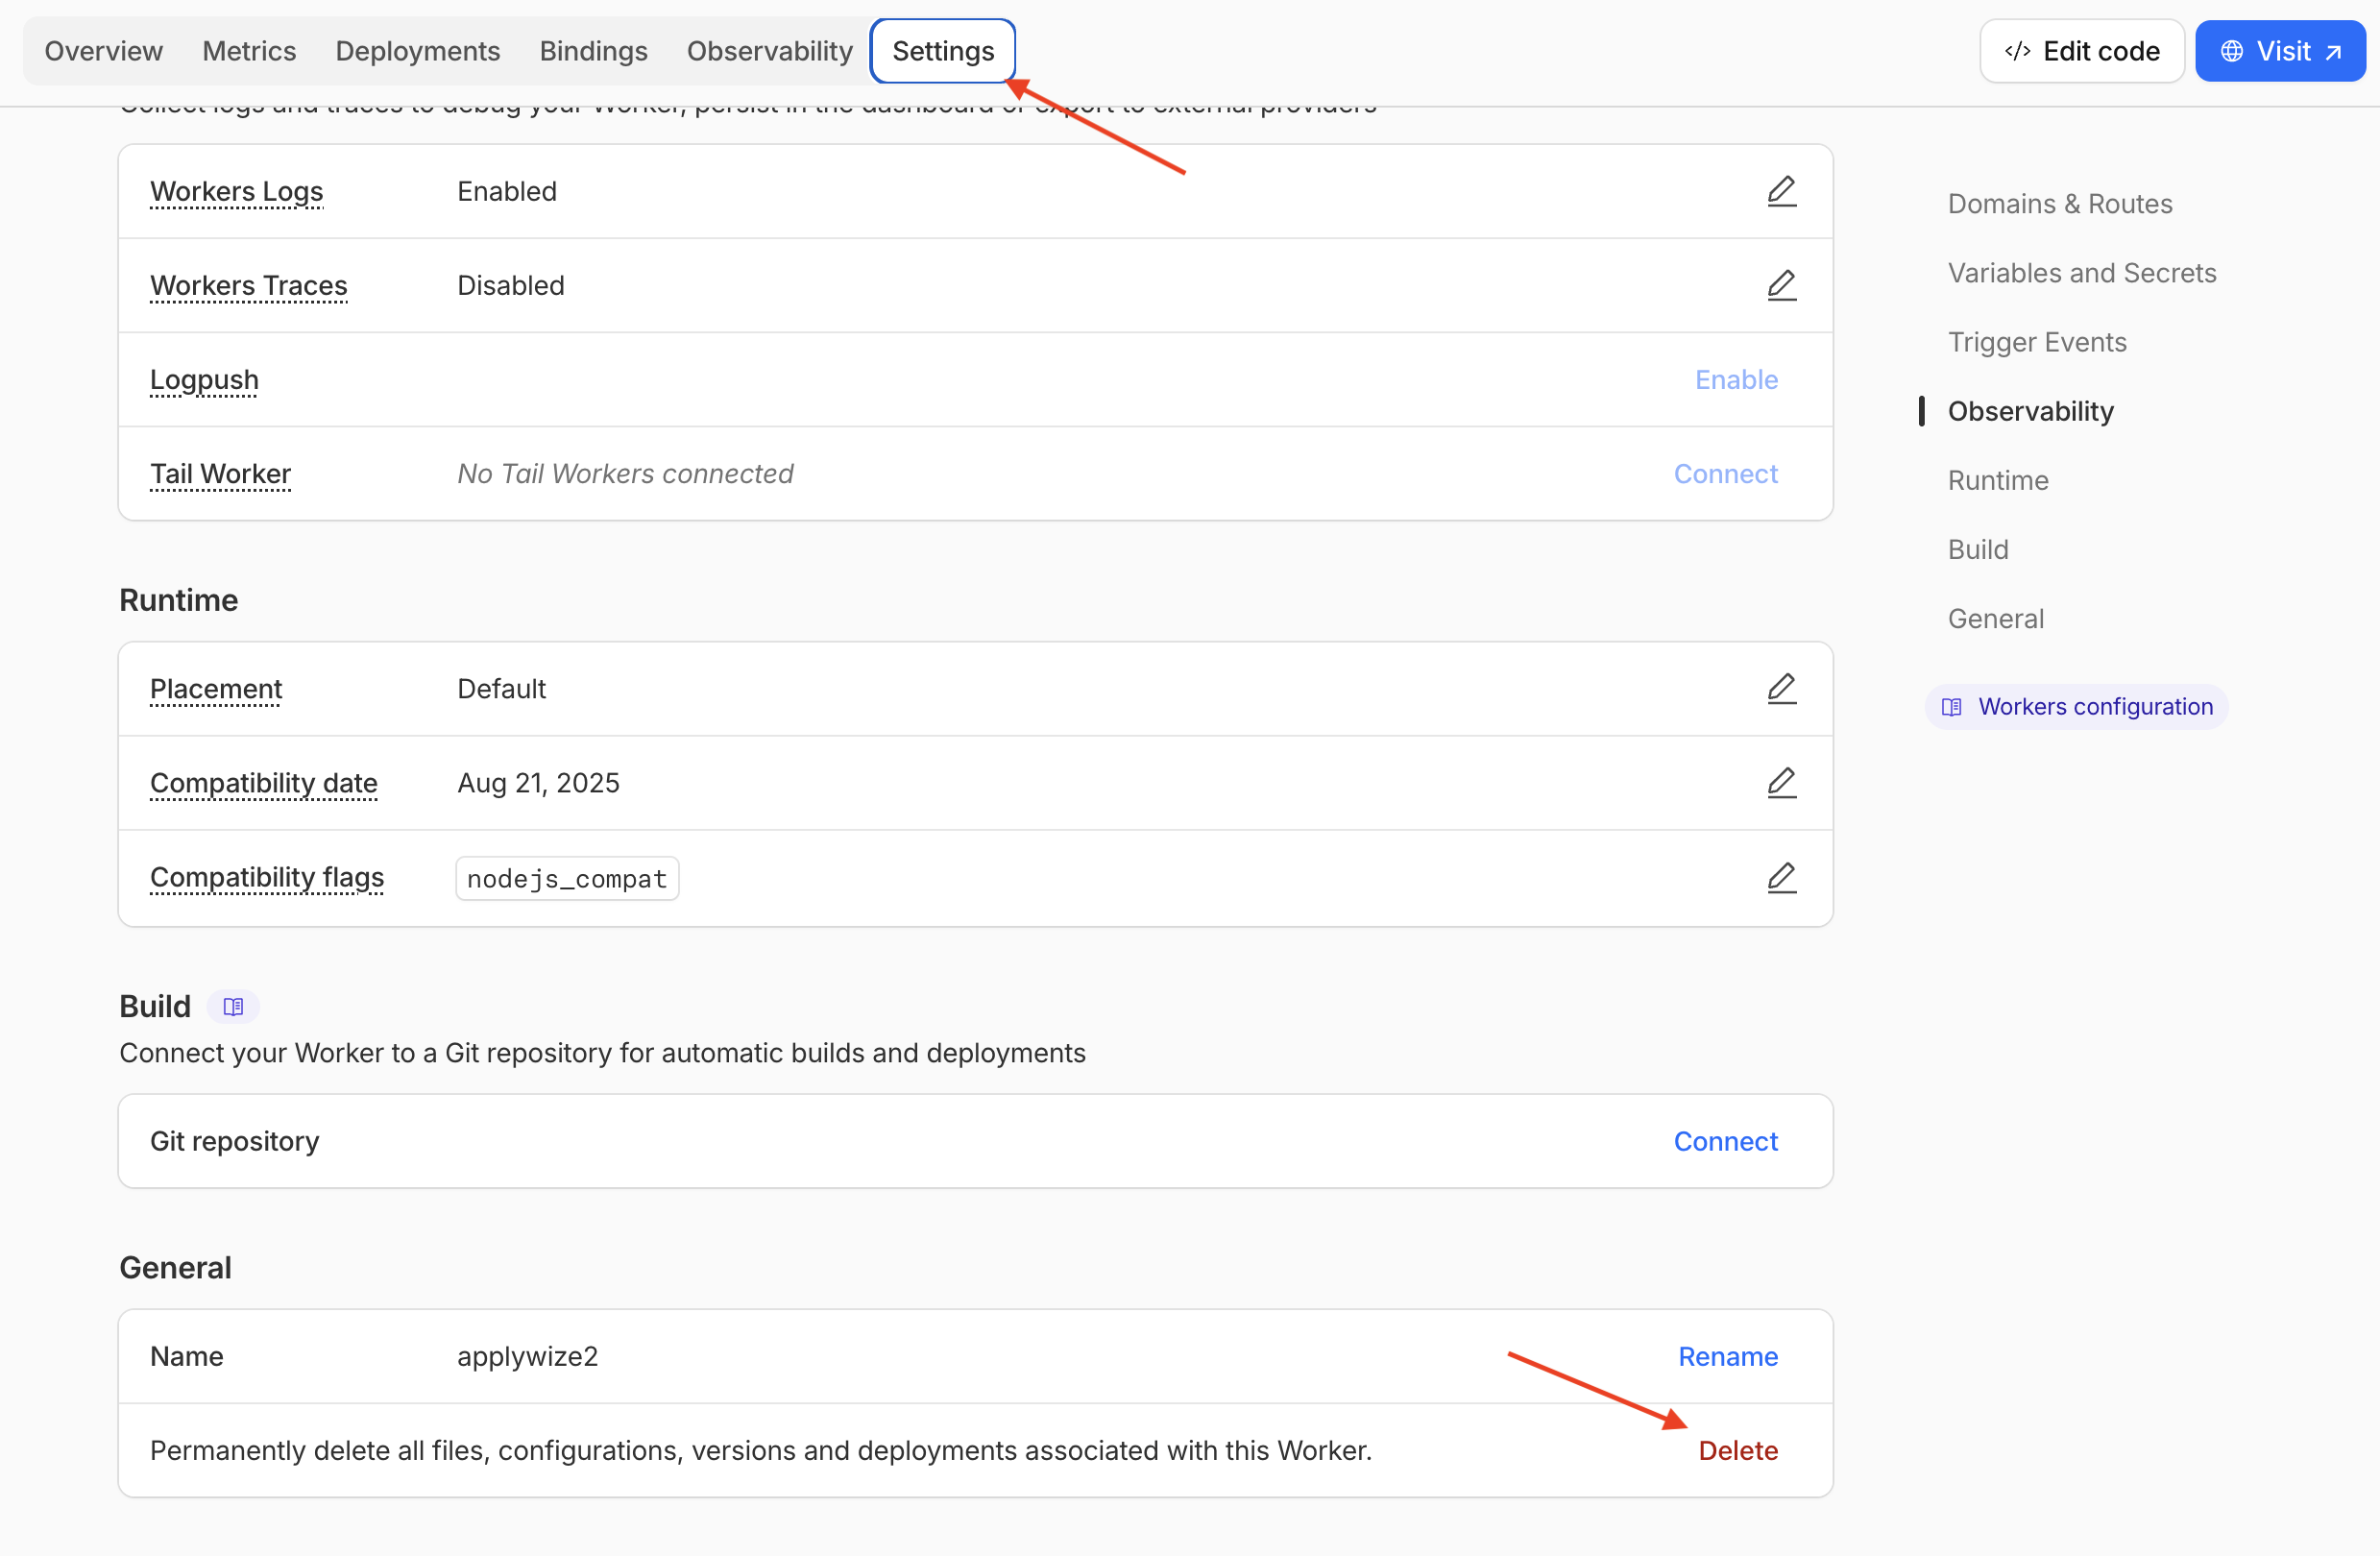Jump to Variables and Secrets in sidebar
The width and height of the screenshot is (2380, 1556).
[2082, 272]
